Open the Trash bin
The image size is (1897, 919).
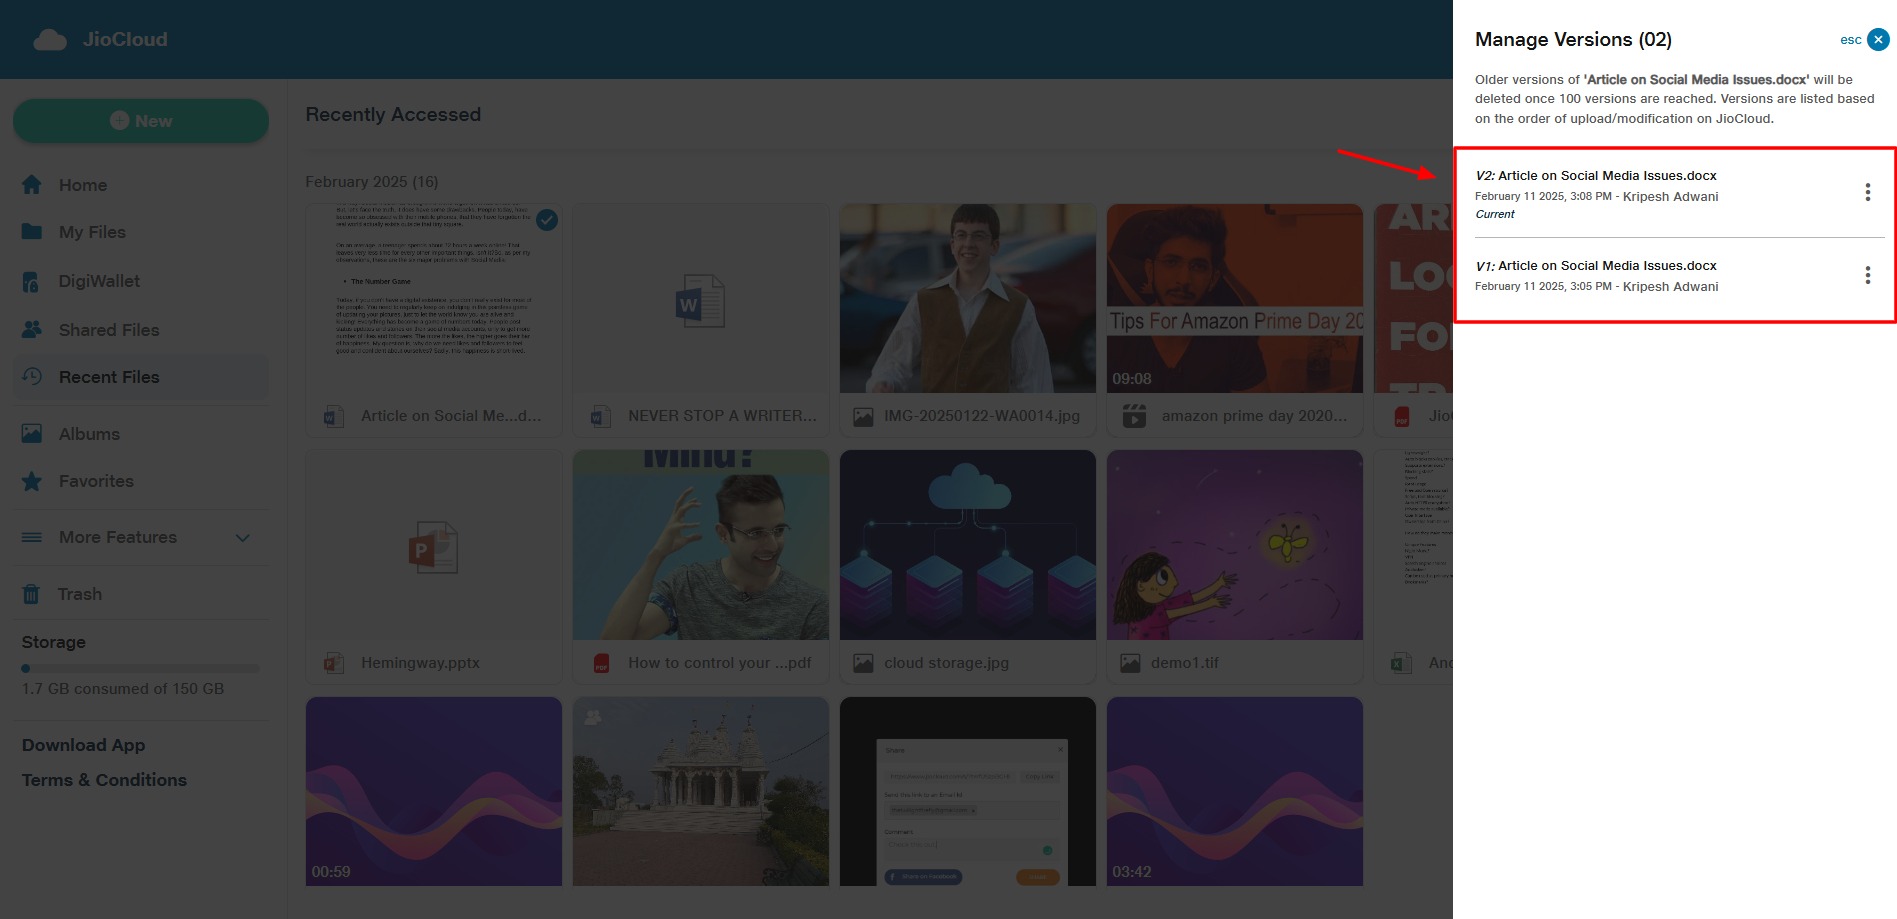(x=79, y=594)
